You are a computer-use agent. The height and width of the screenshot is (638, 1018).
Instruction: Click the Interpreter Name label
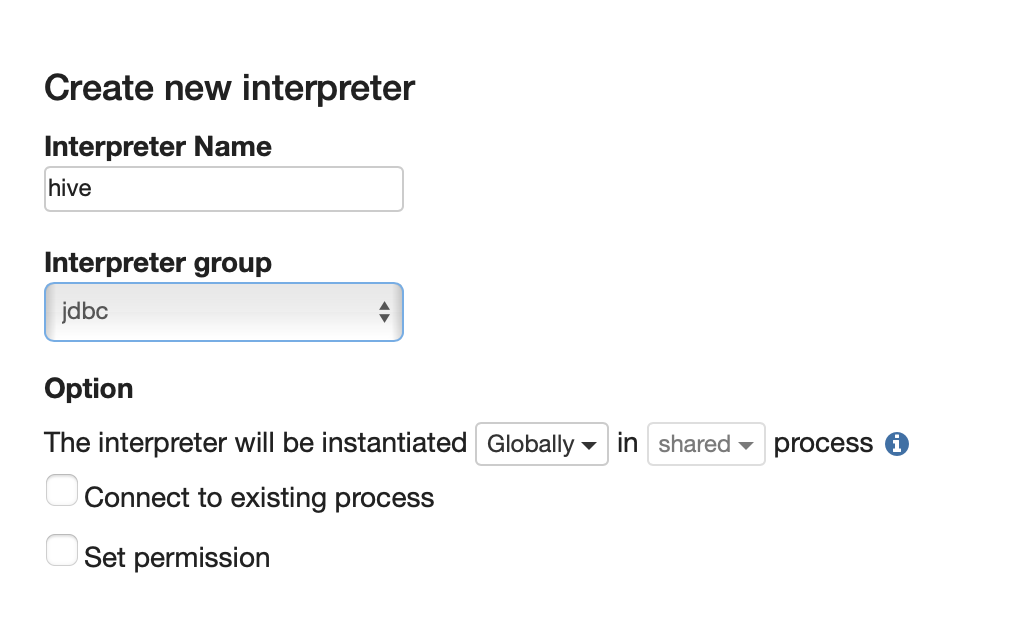pyautogui.click(x=158, y=146)
